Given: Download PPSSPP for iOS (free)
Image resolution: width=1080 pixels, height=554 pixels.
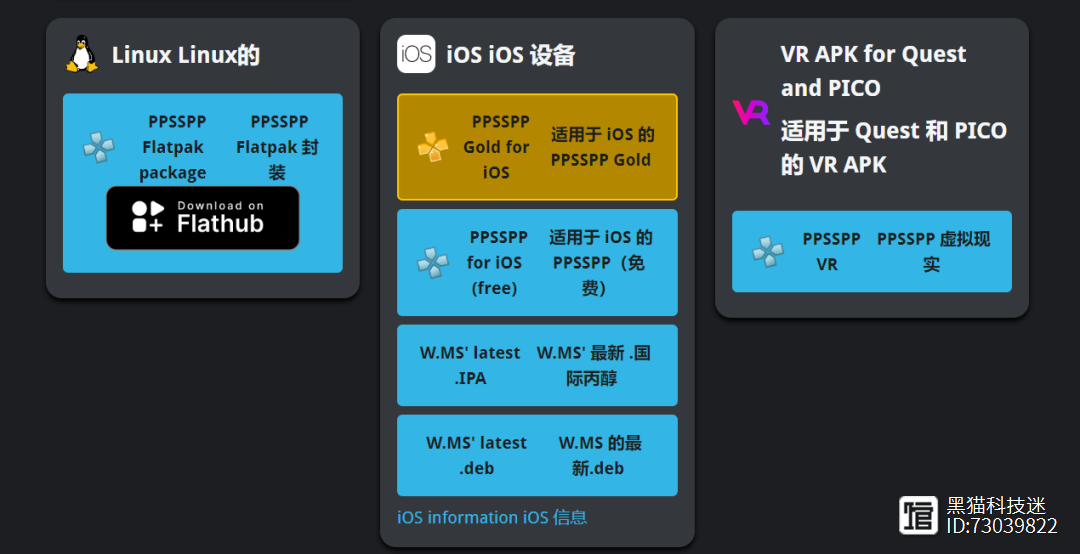Looking at the screenshot, I should tap(537, 263).
